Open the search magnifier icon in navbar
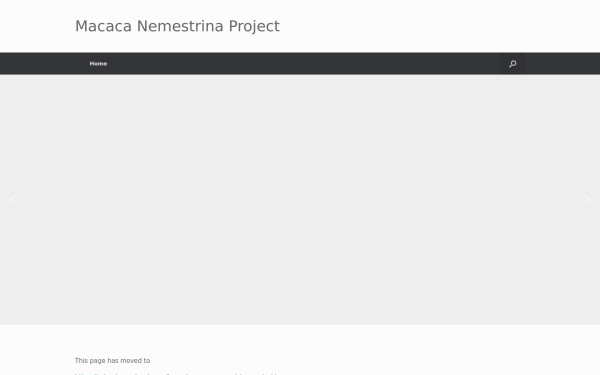Viewport: 600px width, 375px height. pyautogui.click(x=513, y=64)
